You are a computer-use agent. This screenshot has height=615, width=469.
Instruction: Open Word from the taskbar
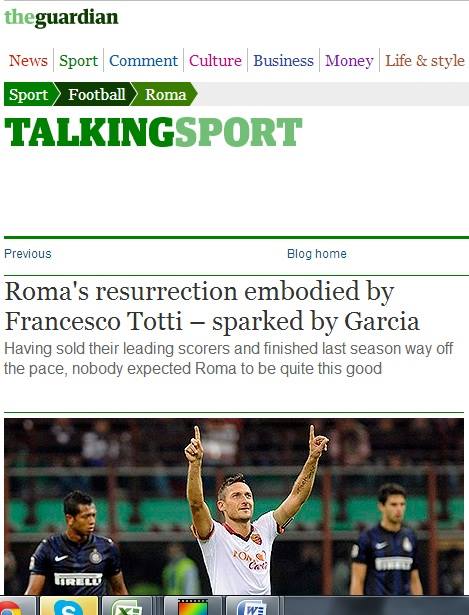click(x=252, y=606)
